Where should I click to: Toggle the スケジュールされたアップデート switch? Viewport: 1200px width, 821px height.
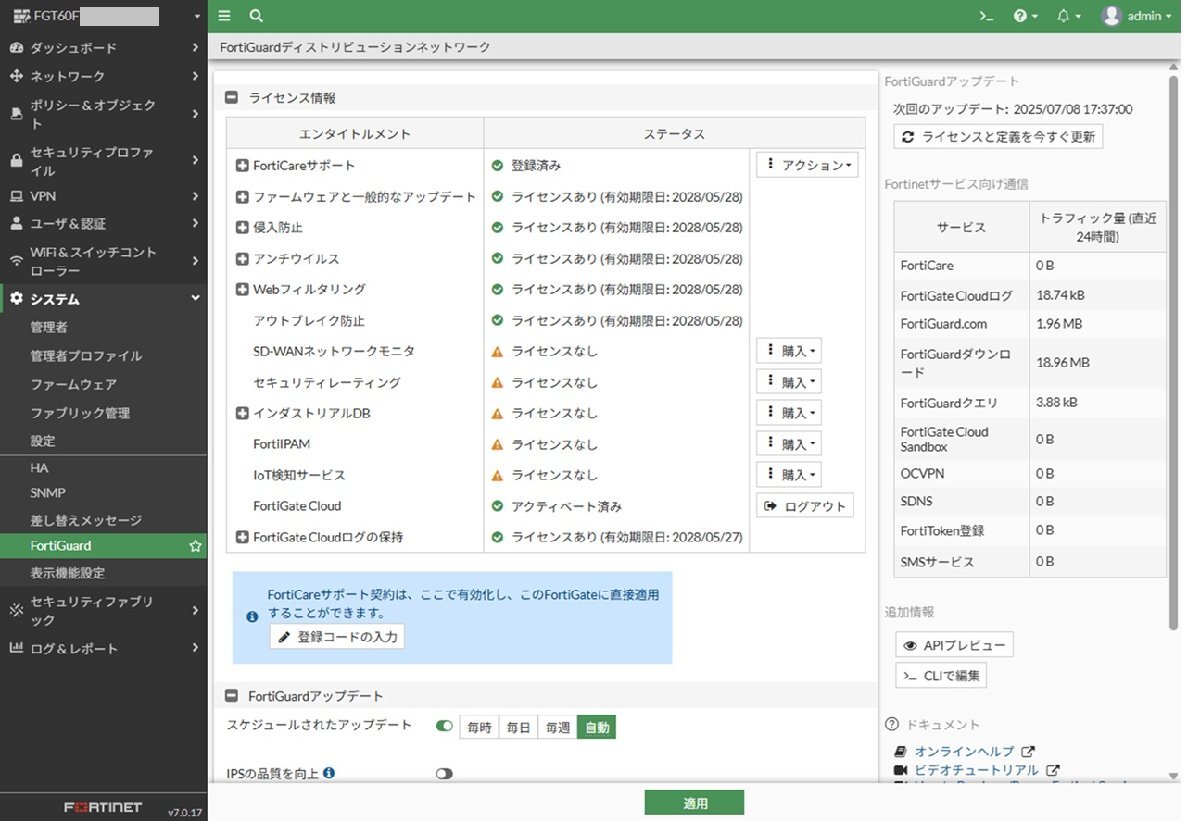point(444,726)
